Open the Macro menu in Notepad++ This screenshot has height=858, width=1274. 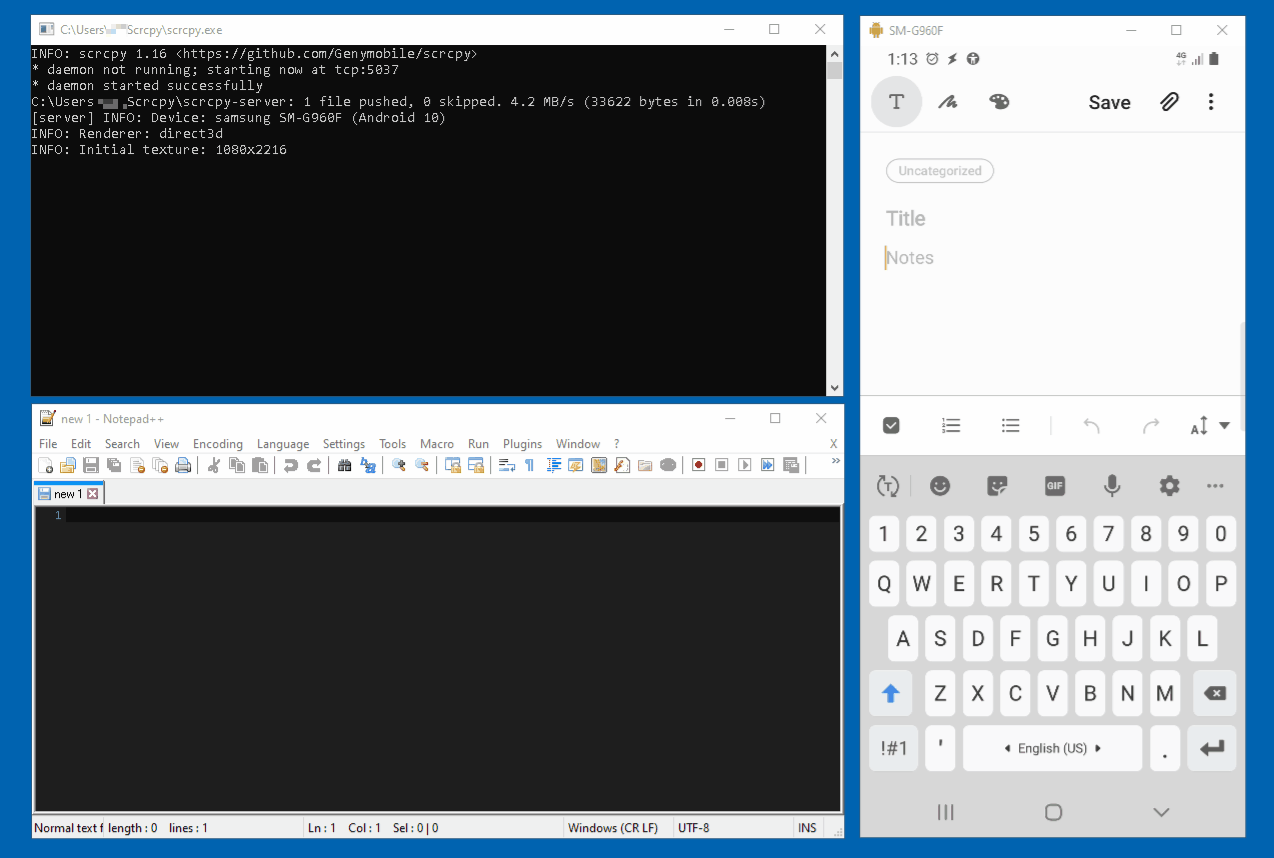437,444
